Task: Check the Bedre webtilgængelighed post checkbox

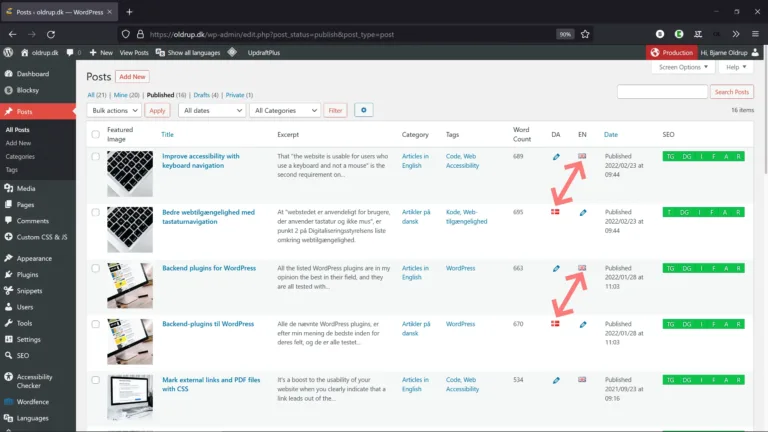Action: pyautogui.click(x=96, y=213)
